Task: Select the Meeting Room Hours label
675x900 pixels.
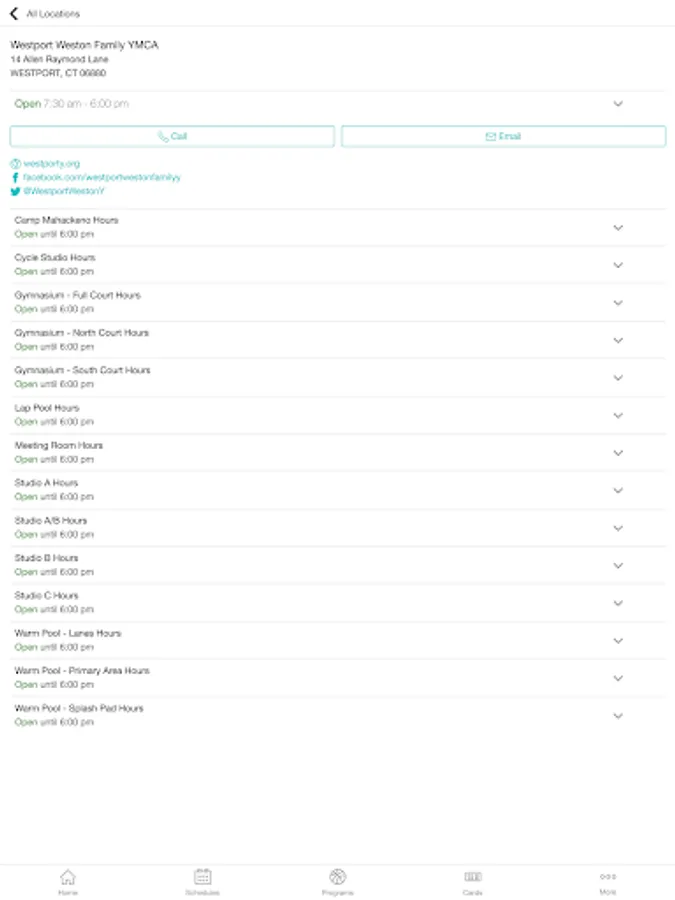Action: 59,445
